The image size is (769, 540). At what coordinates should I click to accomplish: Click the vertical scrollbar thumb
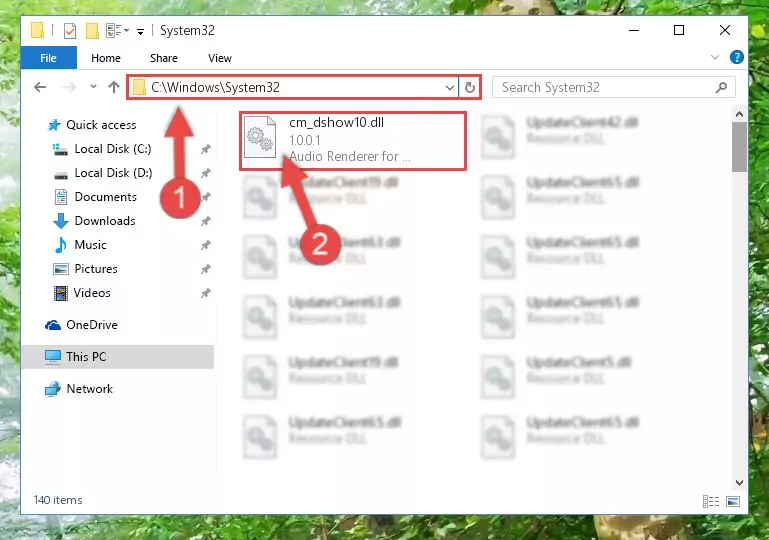click(739, 147)
